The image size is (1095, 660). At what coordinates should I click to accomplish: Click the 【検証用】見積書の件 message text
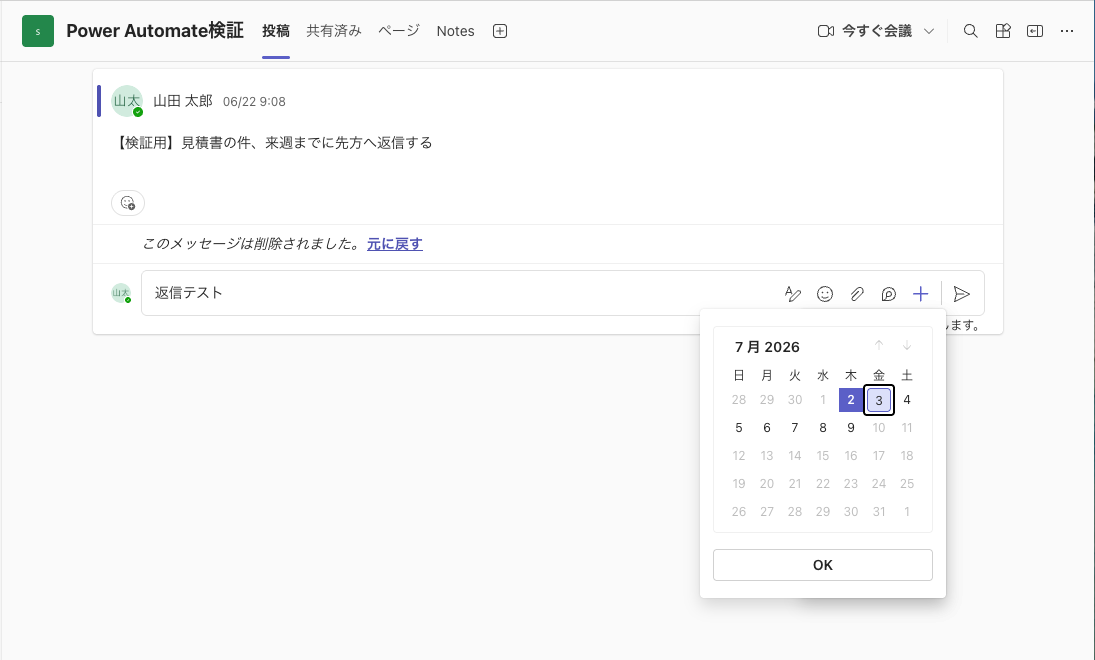(272, 143)
